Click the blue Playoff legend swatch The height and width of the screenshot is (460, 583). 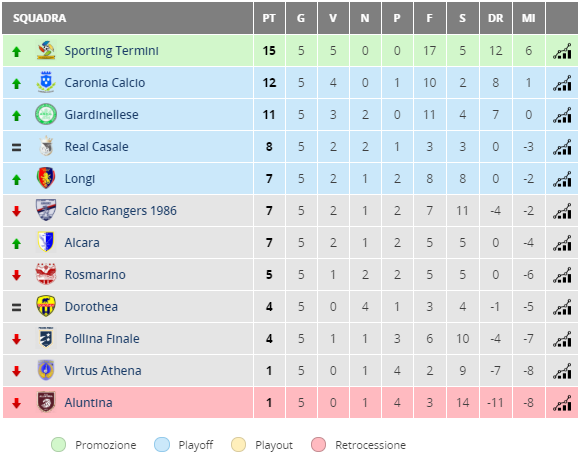(162, 444)
